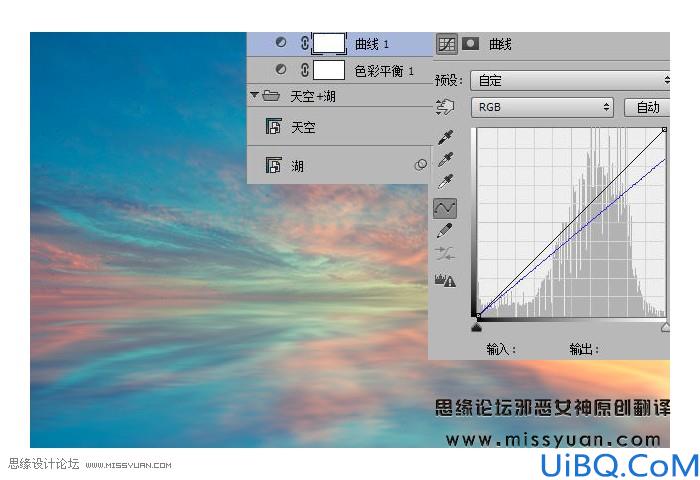This screenshot has height=480, width=700.
Task: Click adjustment icon of 色彩平衡 1 layer
Action: pyautogui.click(x=281, y=69)
